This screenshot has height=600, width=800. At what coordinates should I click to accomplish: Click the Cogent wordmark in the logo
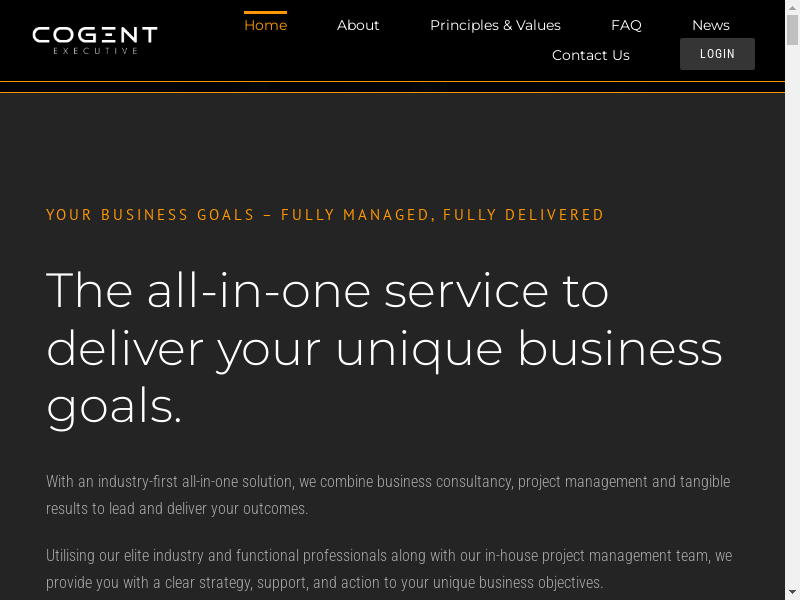coord(95,36)
